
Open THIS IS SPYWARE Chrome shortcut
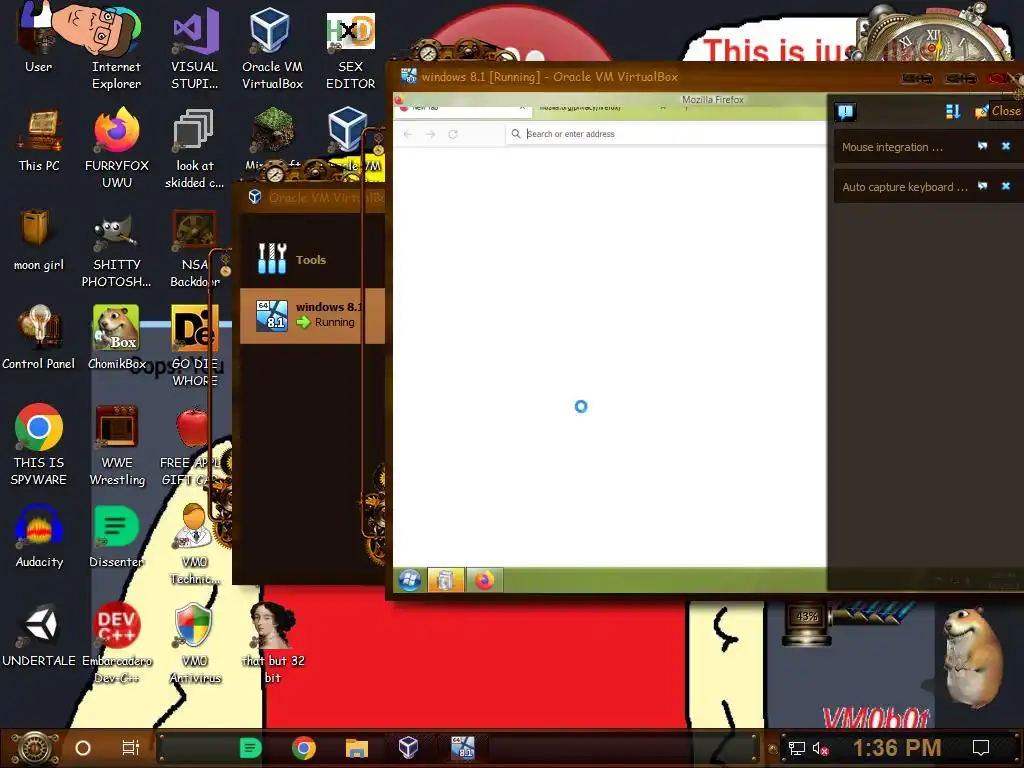[x=39, y=445]
